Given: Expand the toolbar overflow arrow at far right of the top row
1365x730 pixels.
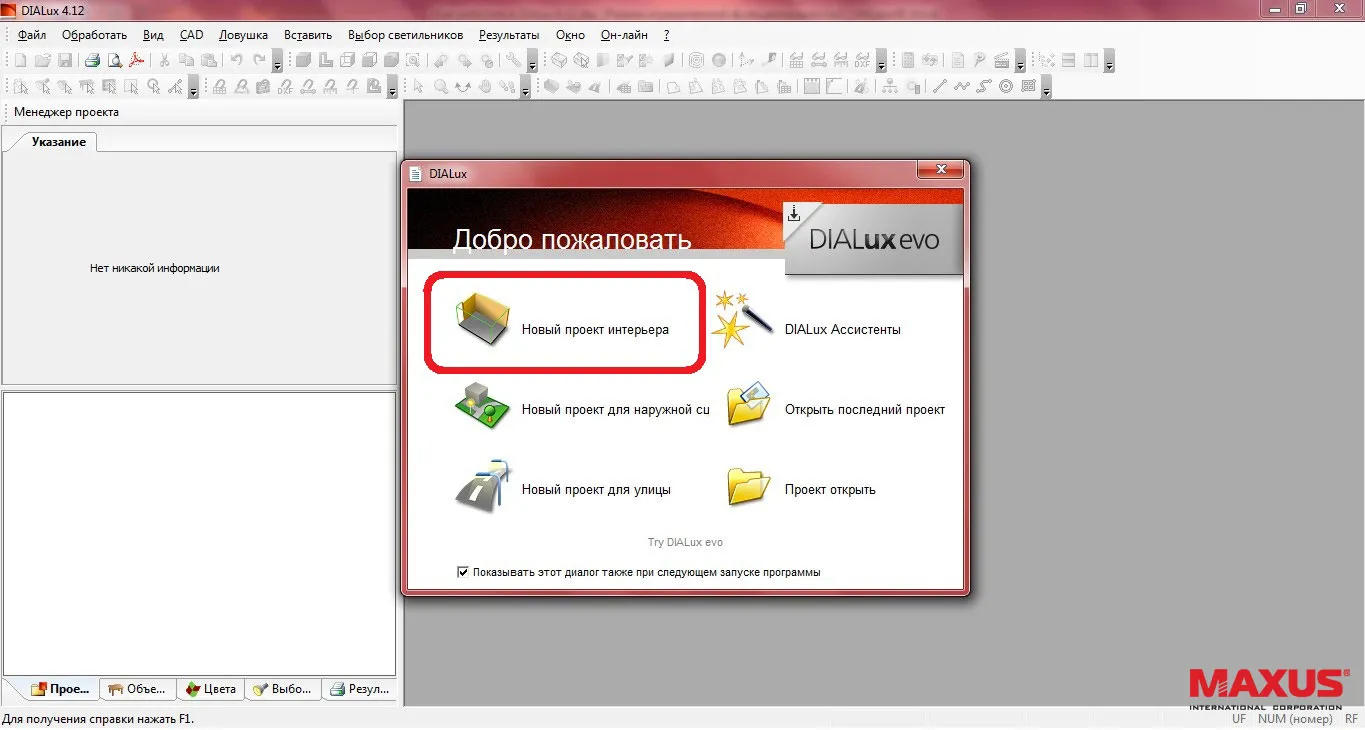Looking at the screenshot, I should [1109, 64].
